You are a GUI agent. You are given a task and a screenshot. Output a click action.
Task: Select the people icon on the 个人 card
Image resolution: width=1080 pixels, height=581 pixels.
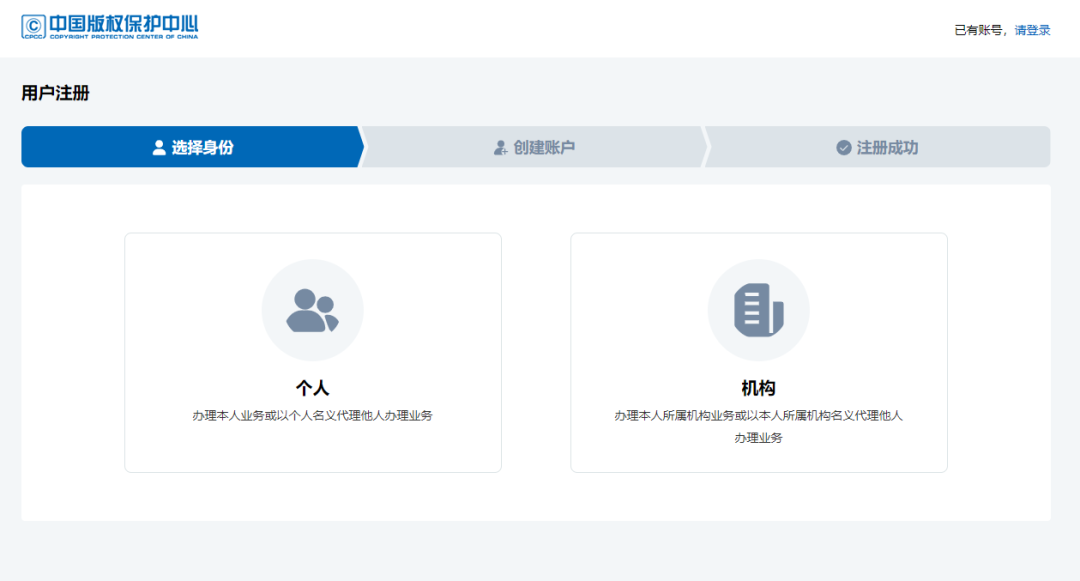(x=313, y=310)
